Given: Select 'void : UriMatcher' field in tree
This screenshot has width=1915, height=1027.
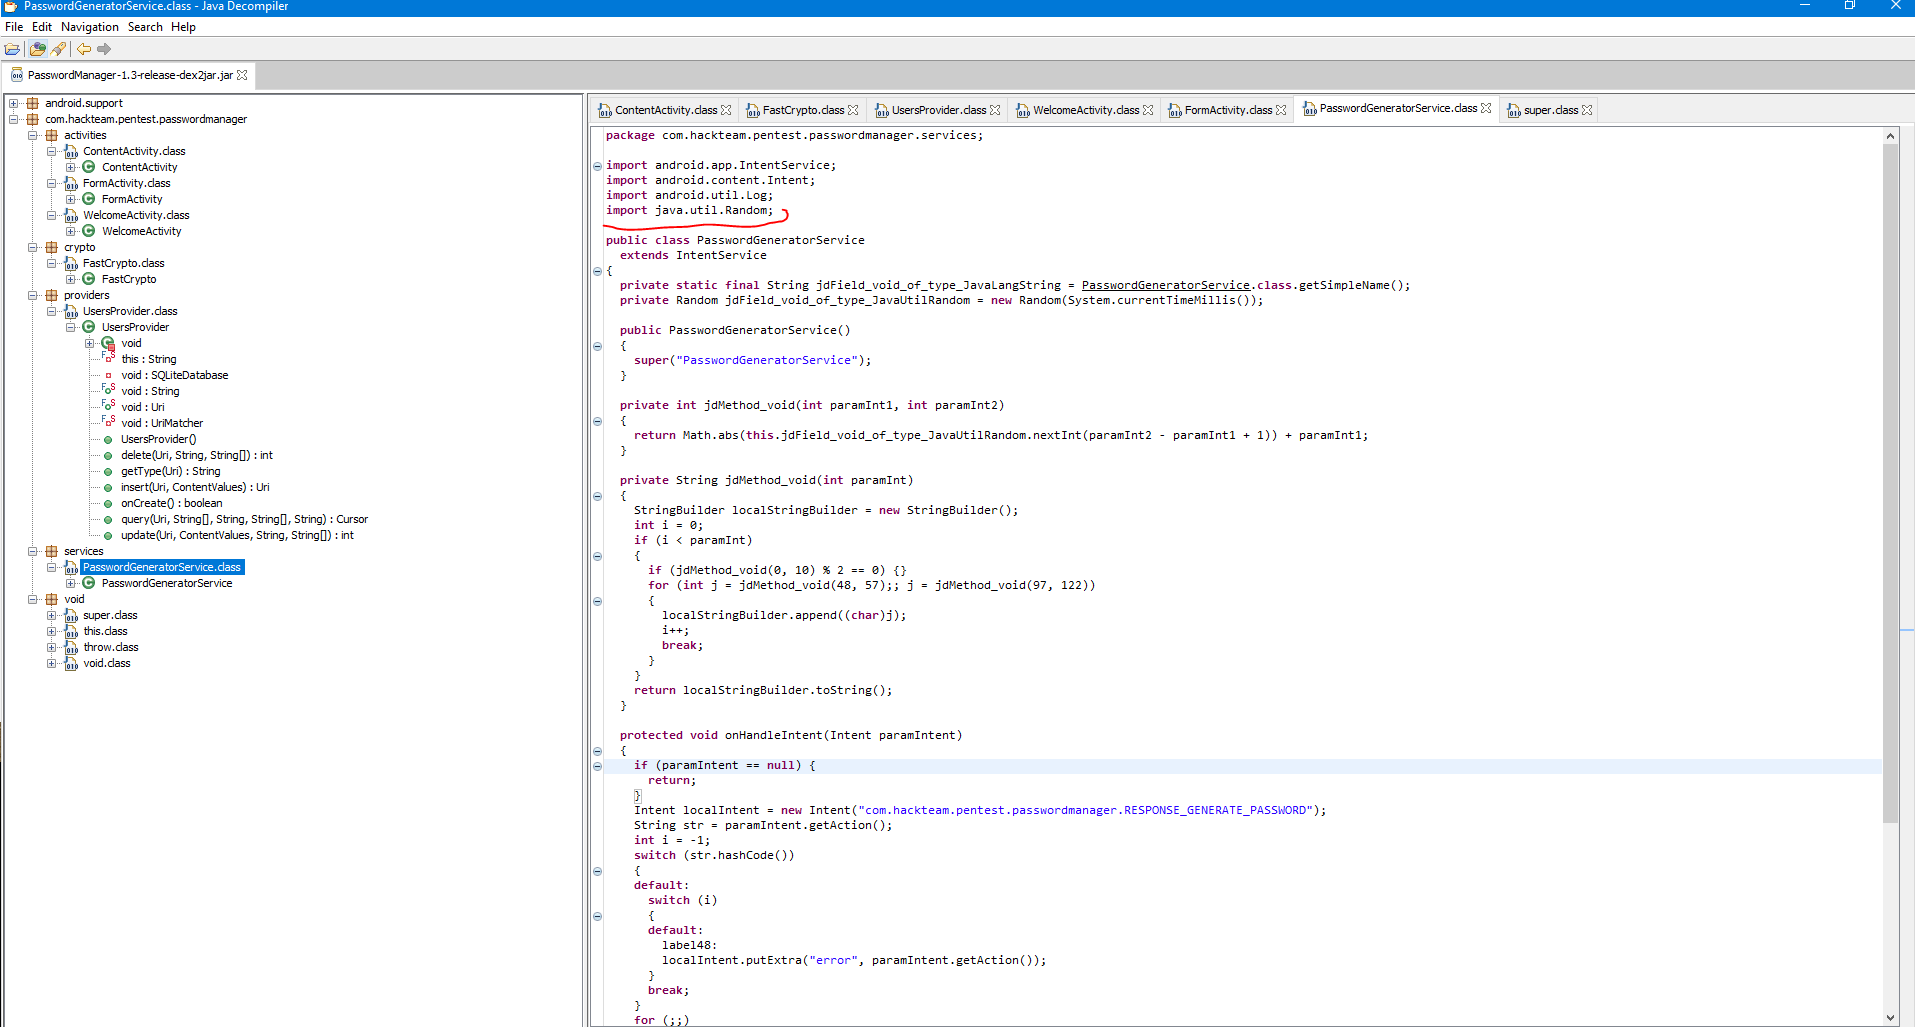Looking at the screenshot, I should click(162, 423).
